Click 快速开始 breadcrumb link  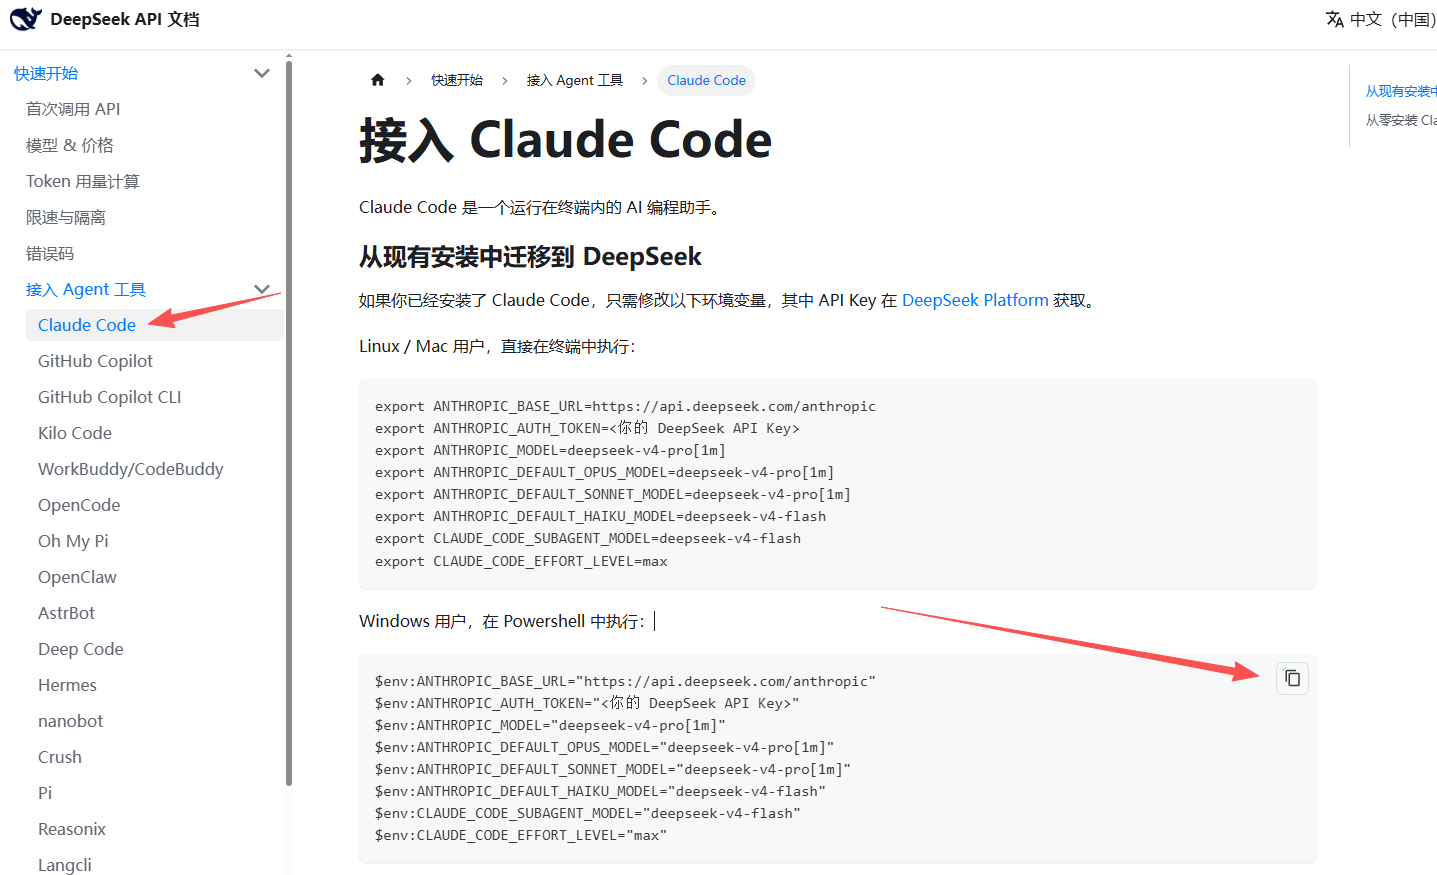click(457, 80)
